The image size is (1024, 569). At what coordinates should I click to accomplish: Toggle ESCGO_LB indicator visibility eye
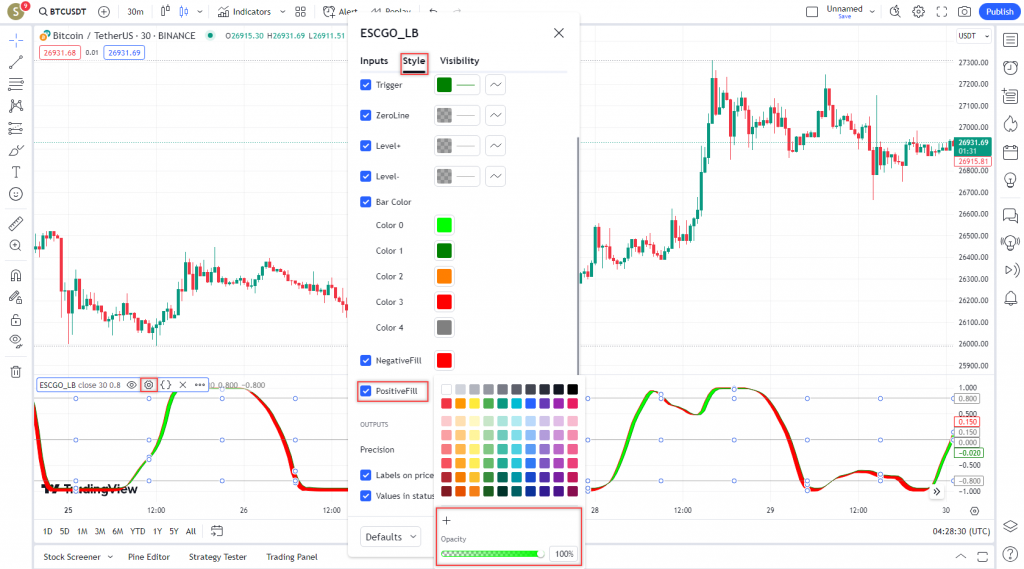[131, 385]
